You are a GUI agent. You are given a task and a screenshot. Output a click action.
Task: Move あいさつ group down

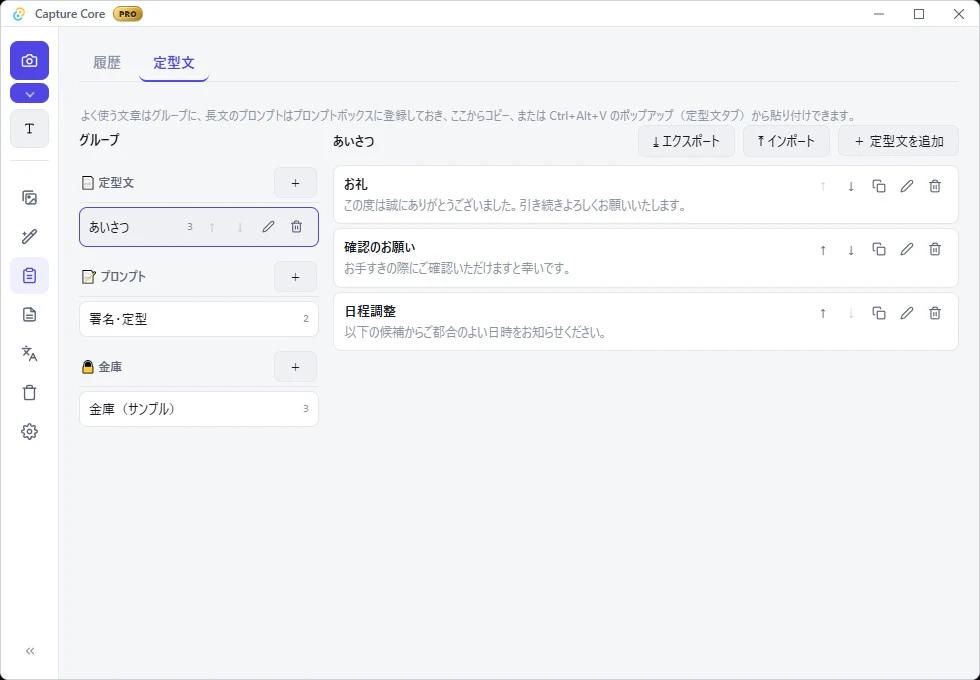[240, 227]
